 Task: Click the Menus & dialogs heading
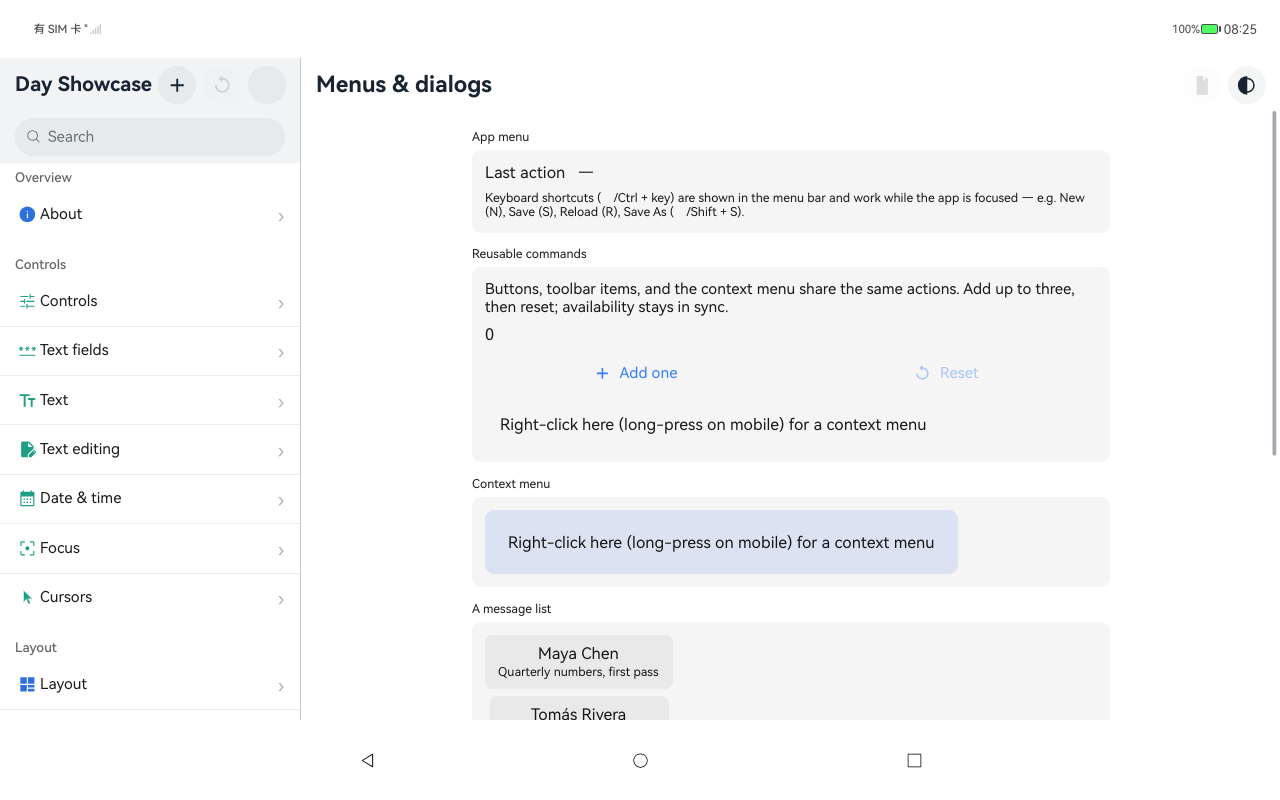(x=404, y=85)
